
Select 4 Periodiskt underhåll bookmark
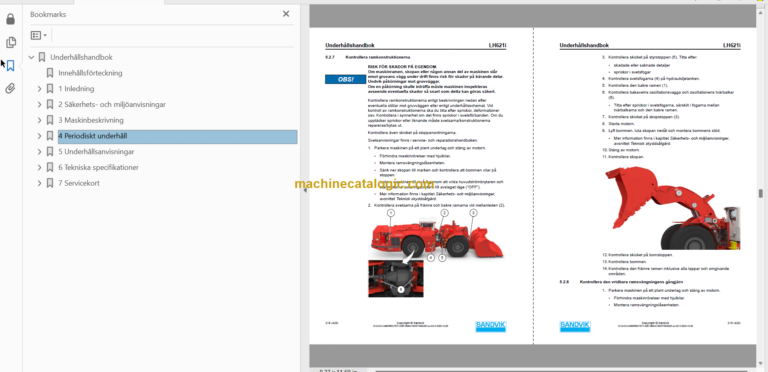177,136
